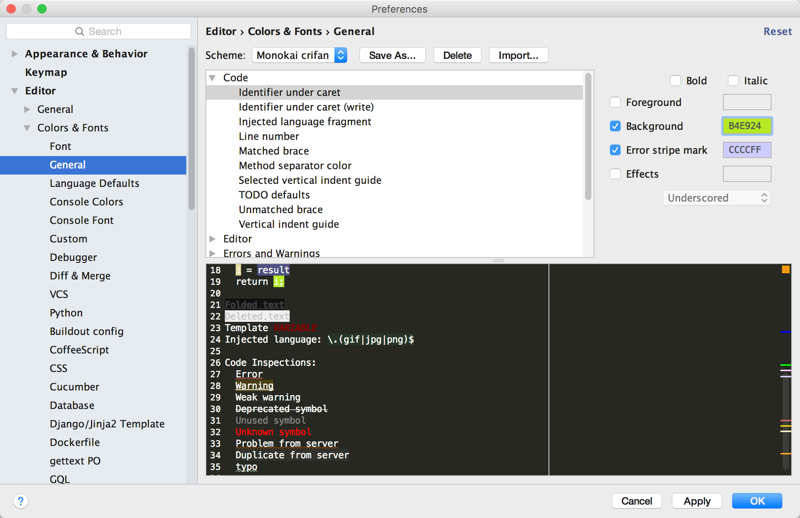Select Language Defaults in the sidebar
This screenshot has height=518, width=800.
click(x=94, y=183)
